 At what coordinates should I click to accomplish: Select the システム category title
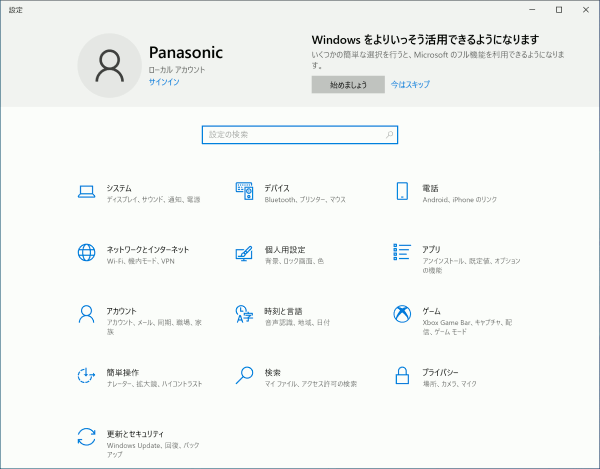(119, 188)
